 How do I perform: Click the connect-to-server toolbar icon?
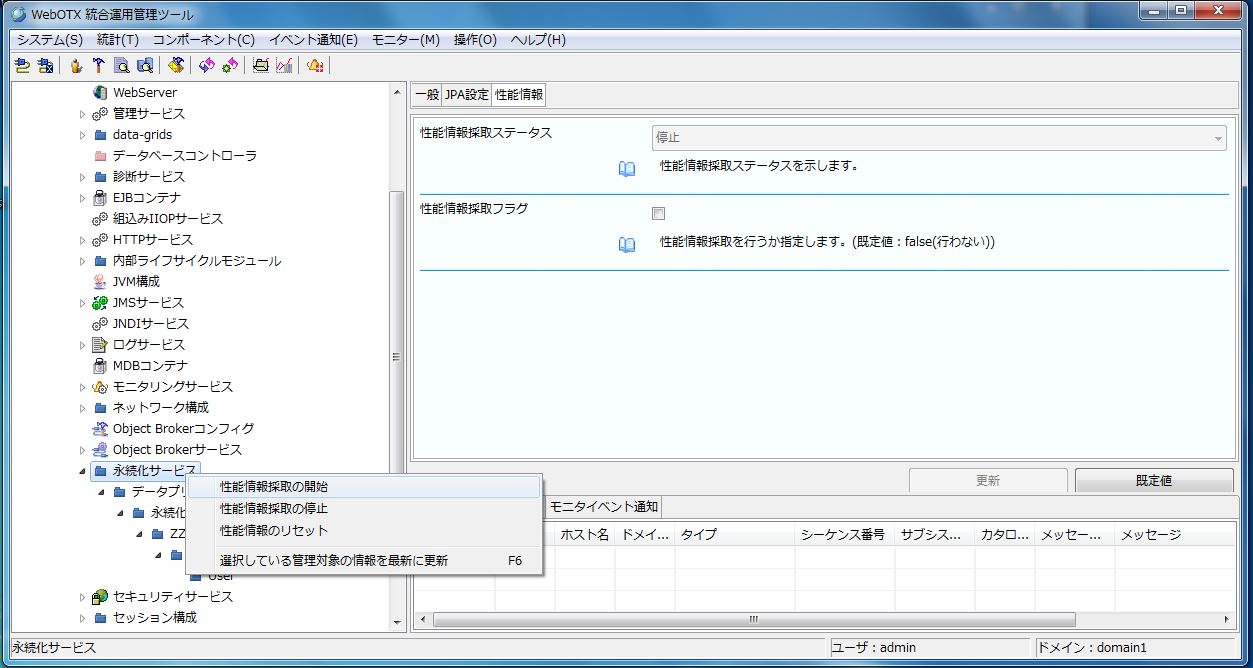click(22, 66)
